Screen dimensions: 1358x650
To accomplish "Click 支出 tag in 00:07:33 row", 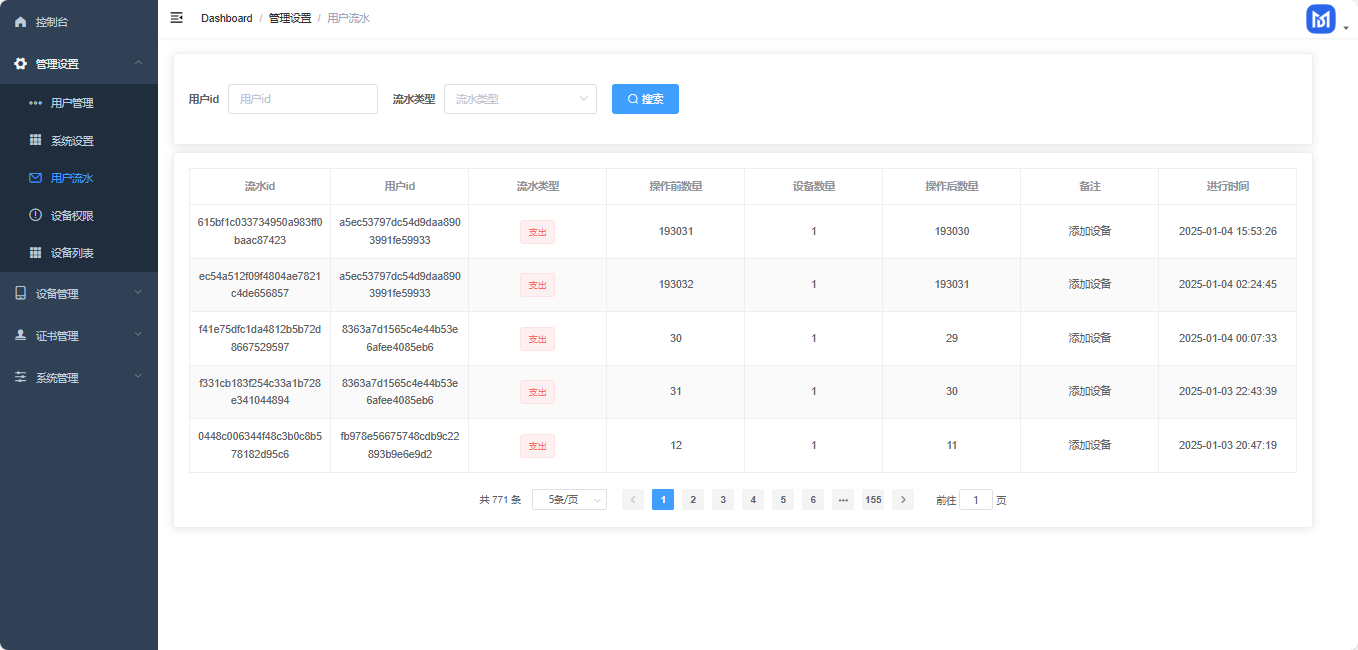I will coord(537,339).
